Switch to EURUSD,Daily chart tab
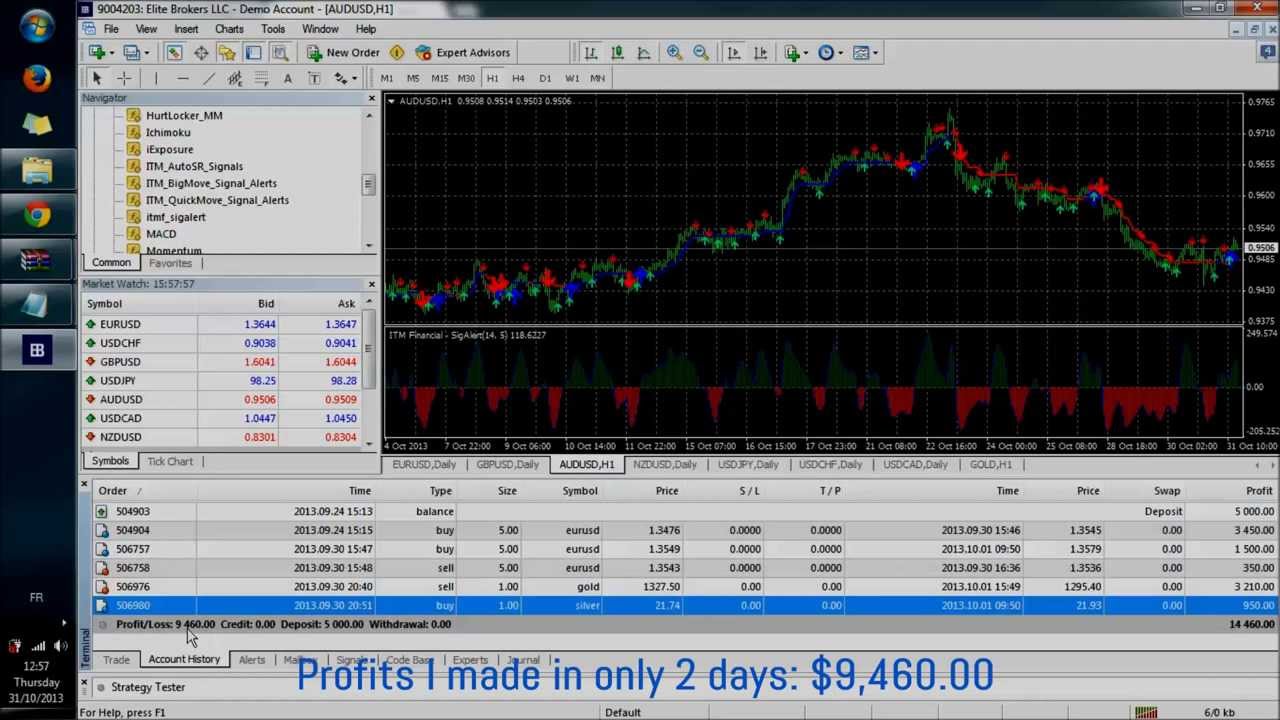Image resolution: width=1280 pixels, height=720 pixels. click(424, 464)
